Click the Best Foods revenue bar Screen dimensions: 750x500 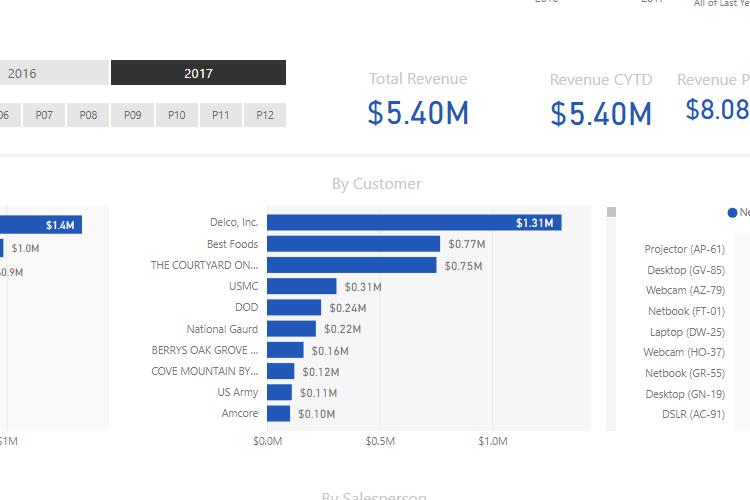pyautogui.click(x=353, y=244)
